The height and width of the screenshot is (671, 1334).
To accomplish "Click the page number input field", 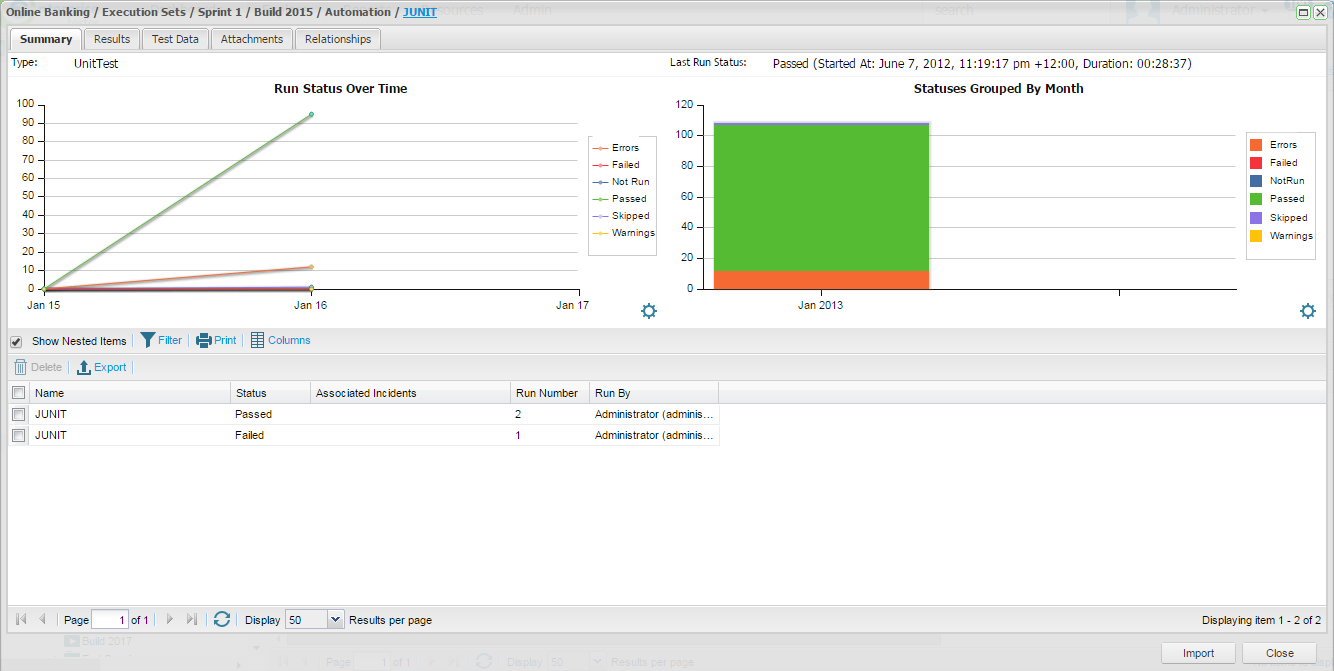I will coord(109,620).
